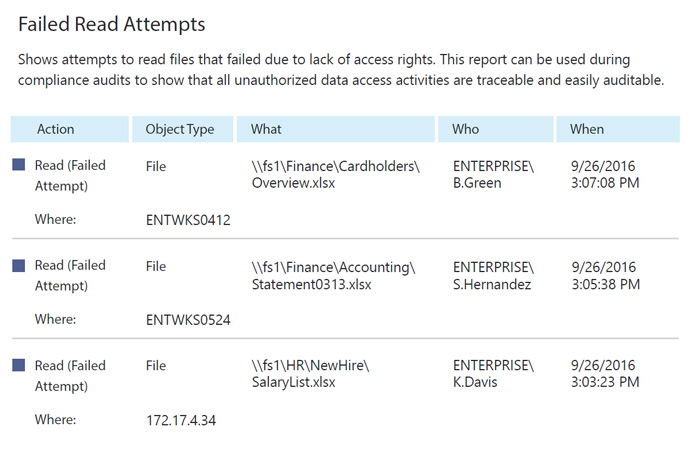The height and width of the screenshot is (450, 690).
Task: Click the What column header
Action: [x=336, y=129]
